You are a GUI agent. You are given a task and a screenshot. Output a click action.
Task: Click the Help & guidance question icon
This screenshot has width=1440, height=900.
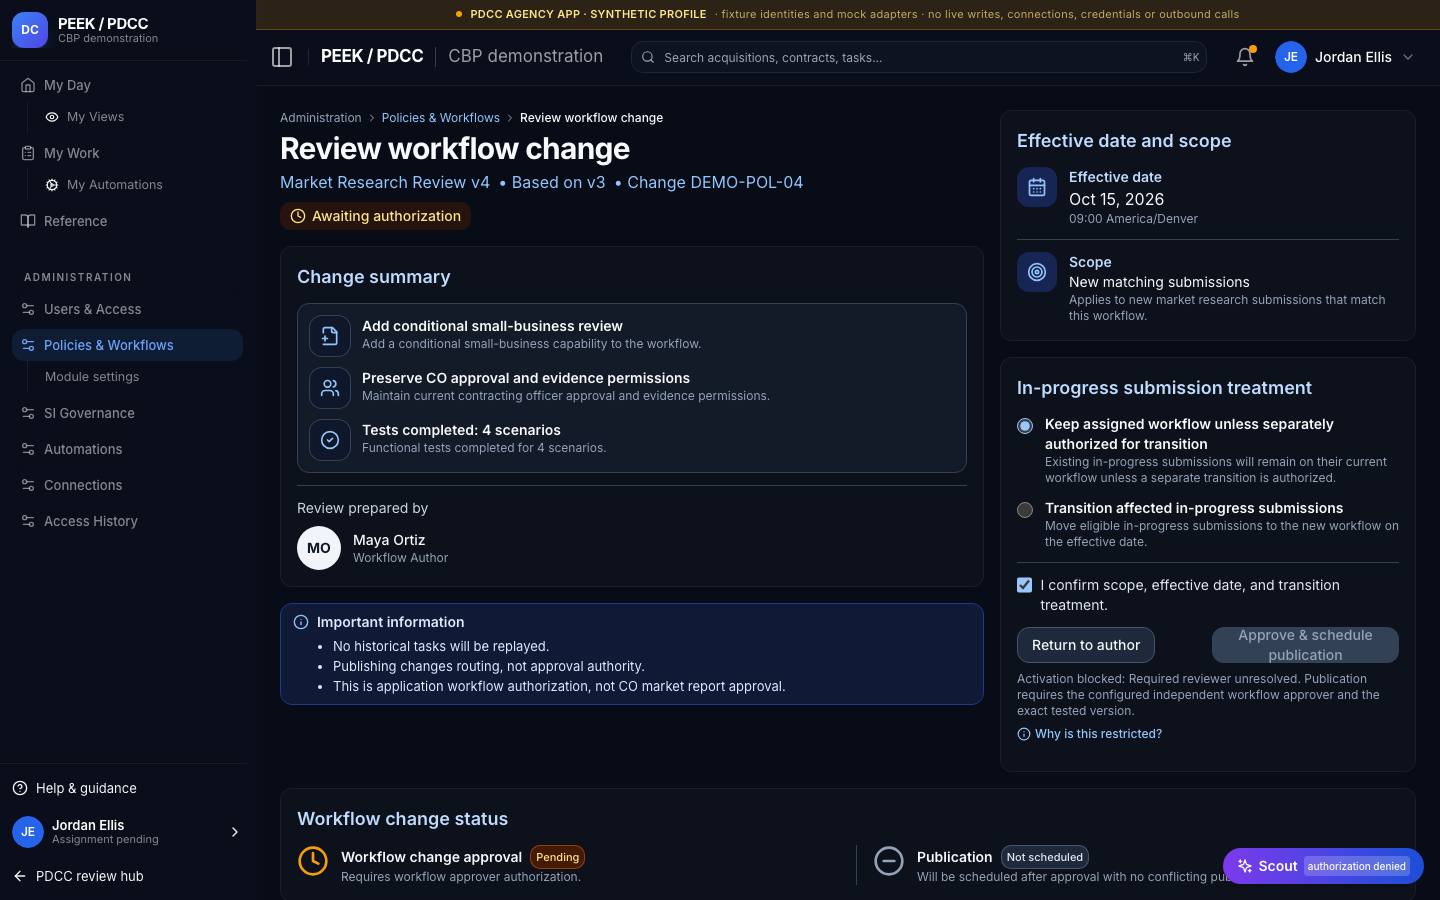point(20,788)
